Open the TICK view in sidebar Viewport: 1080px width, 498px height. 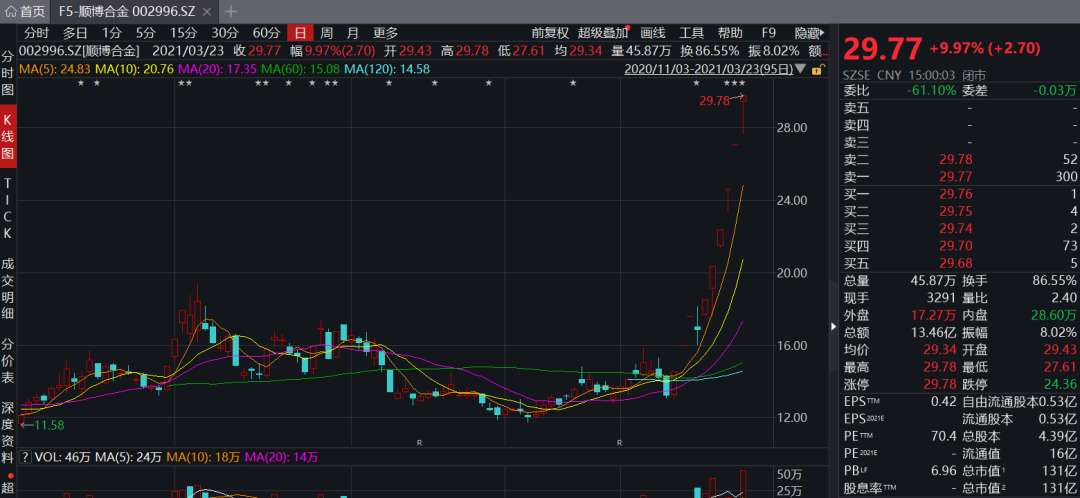coord(8,208)
